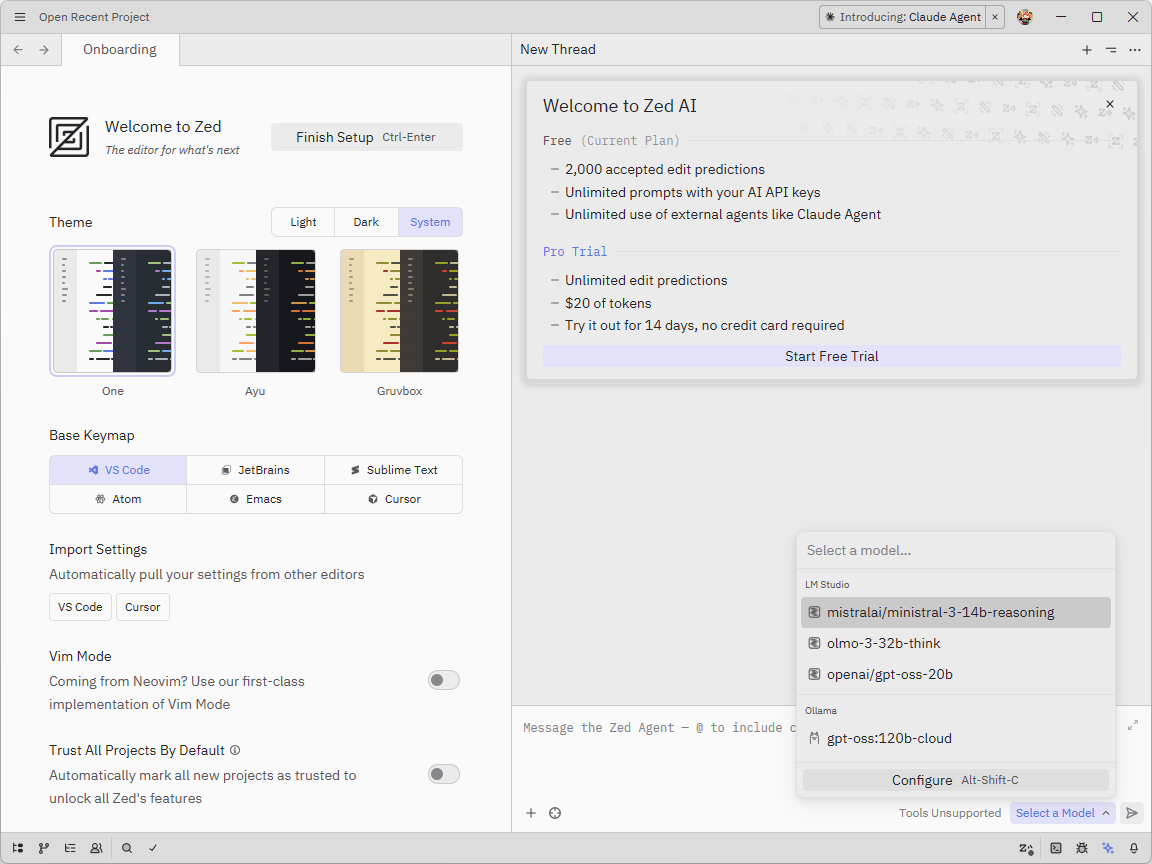1152x864 pixels.
Task: Focus the Select a model search field
Action: click(x=955, y=550)
